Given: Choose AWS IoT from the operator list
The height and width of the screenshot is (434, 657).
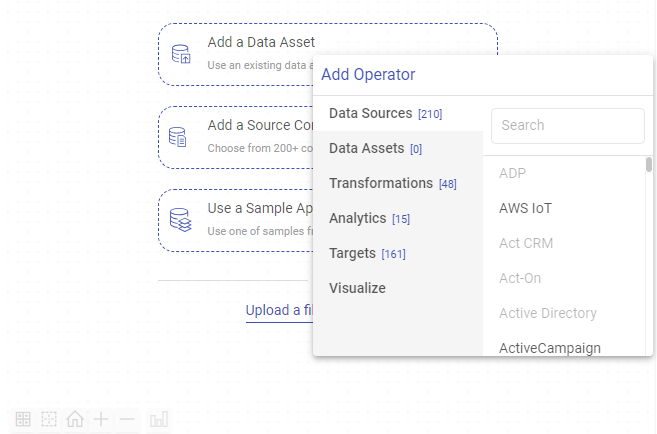Looking at the screenshot, I should pos(525,209).
